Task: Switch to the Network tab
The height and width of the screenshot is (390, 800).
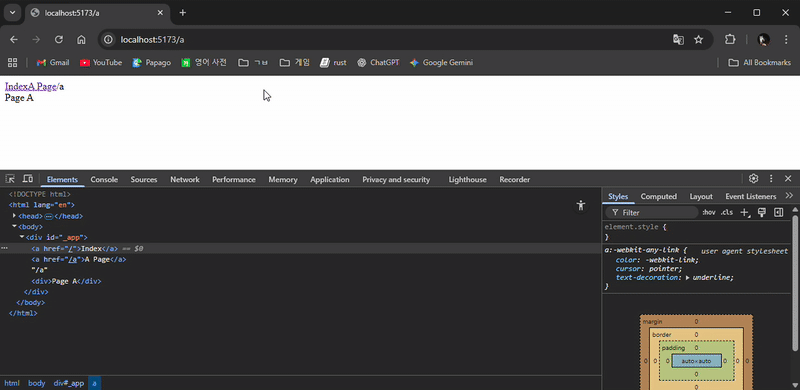Action: click(185, 180)
